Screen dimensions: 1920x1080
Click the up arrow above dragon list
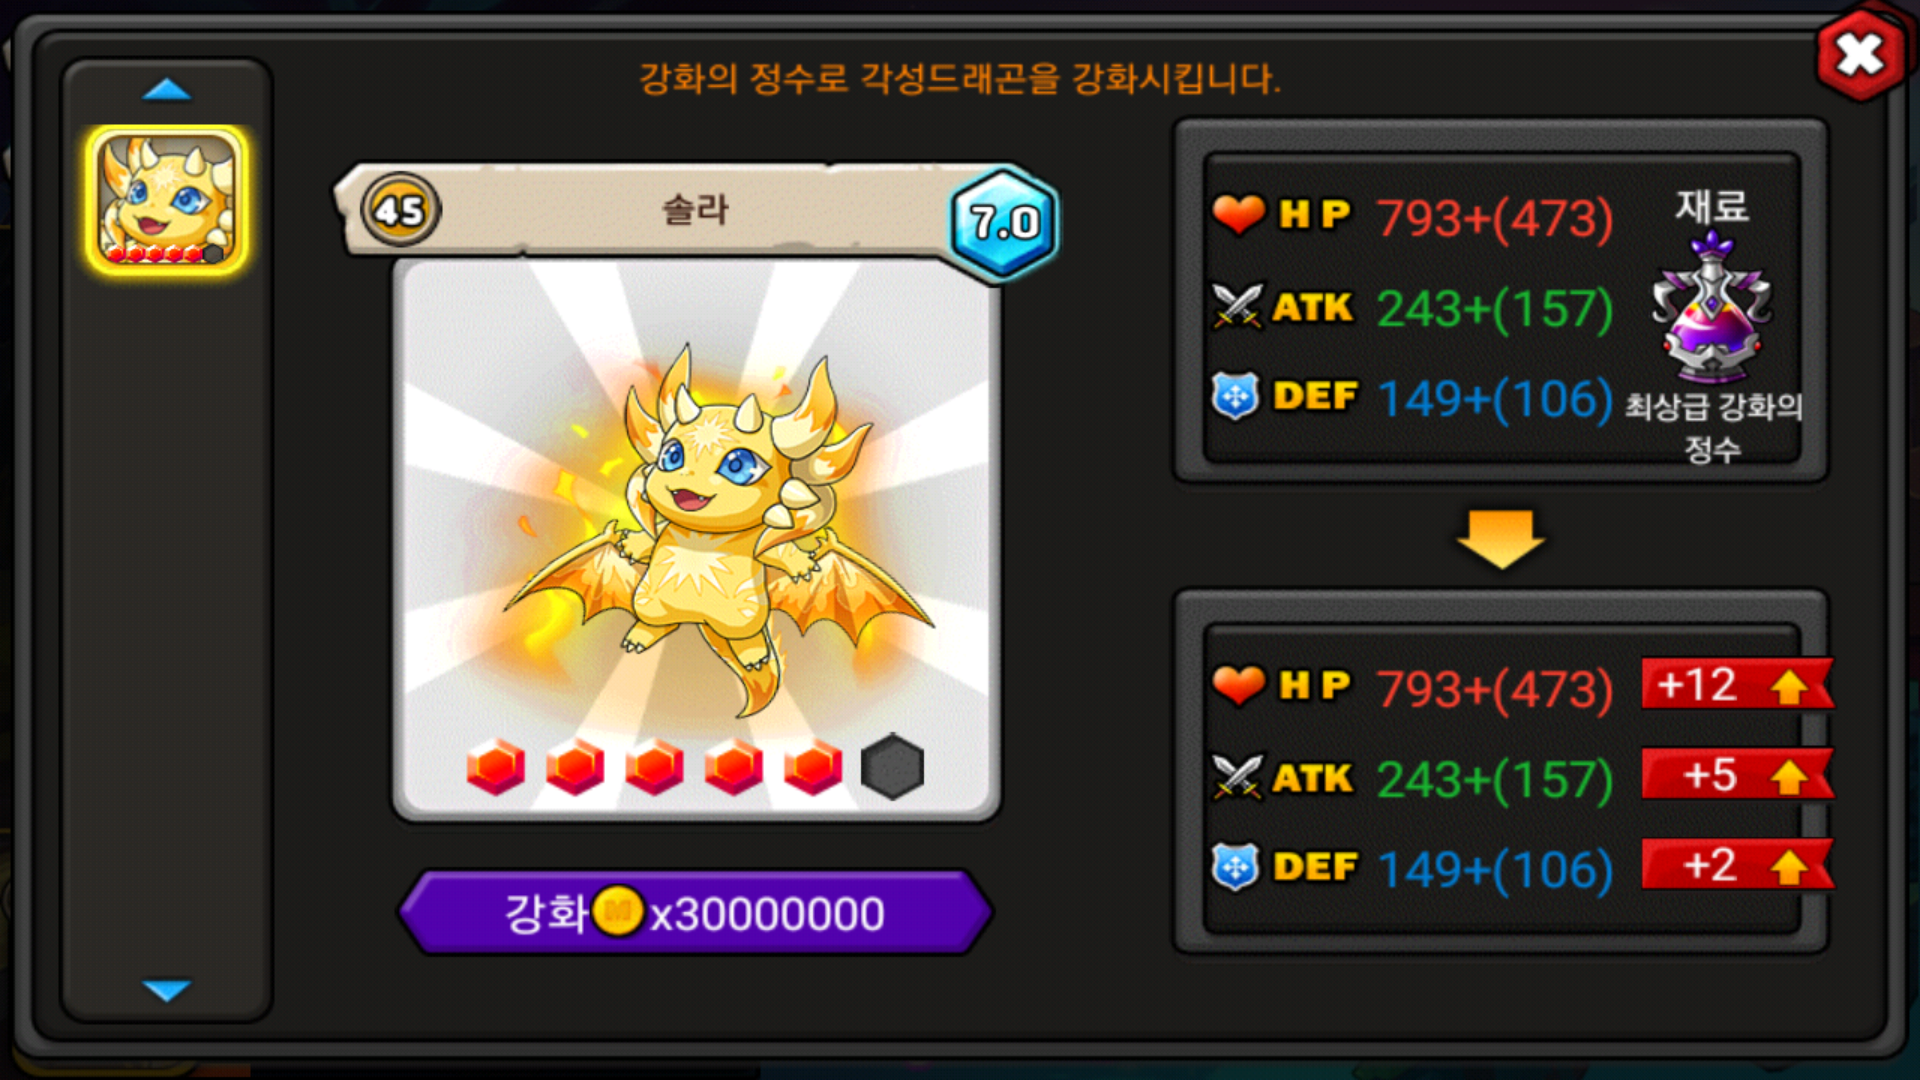[x=167, y=91]
